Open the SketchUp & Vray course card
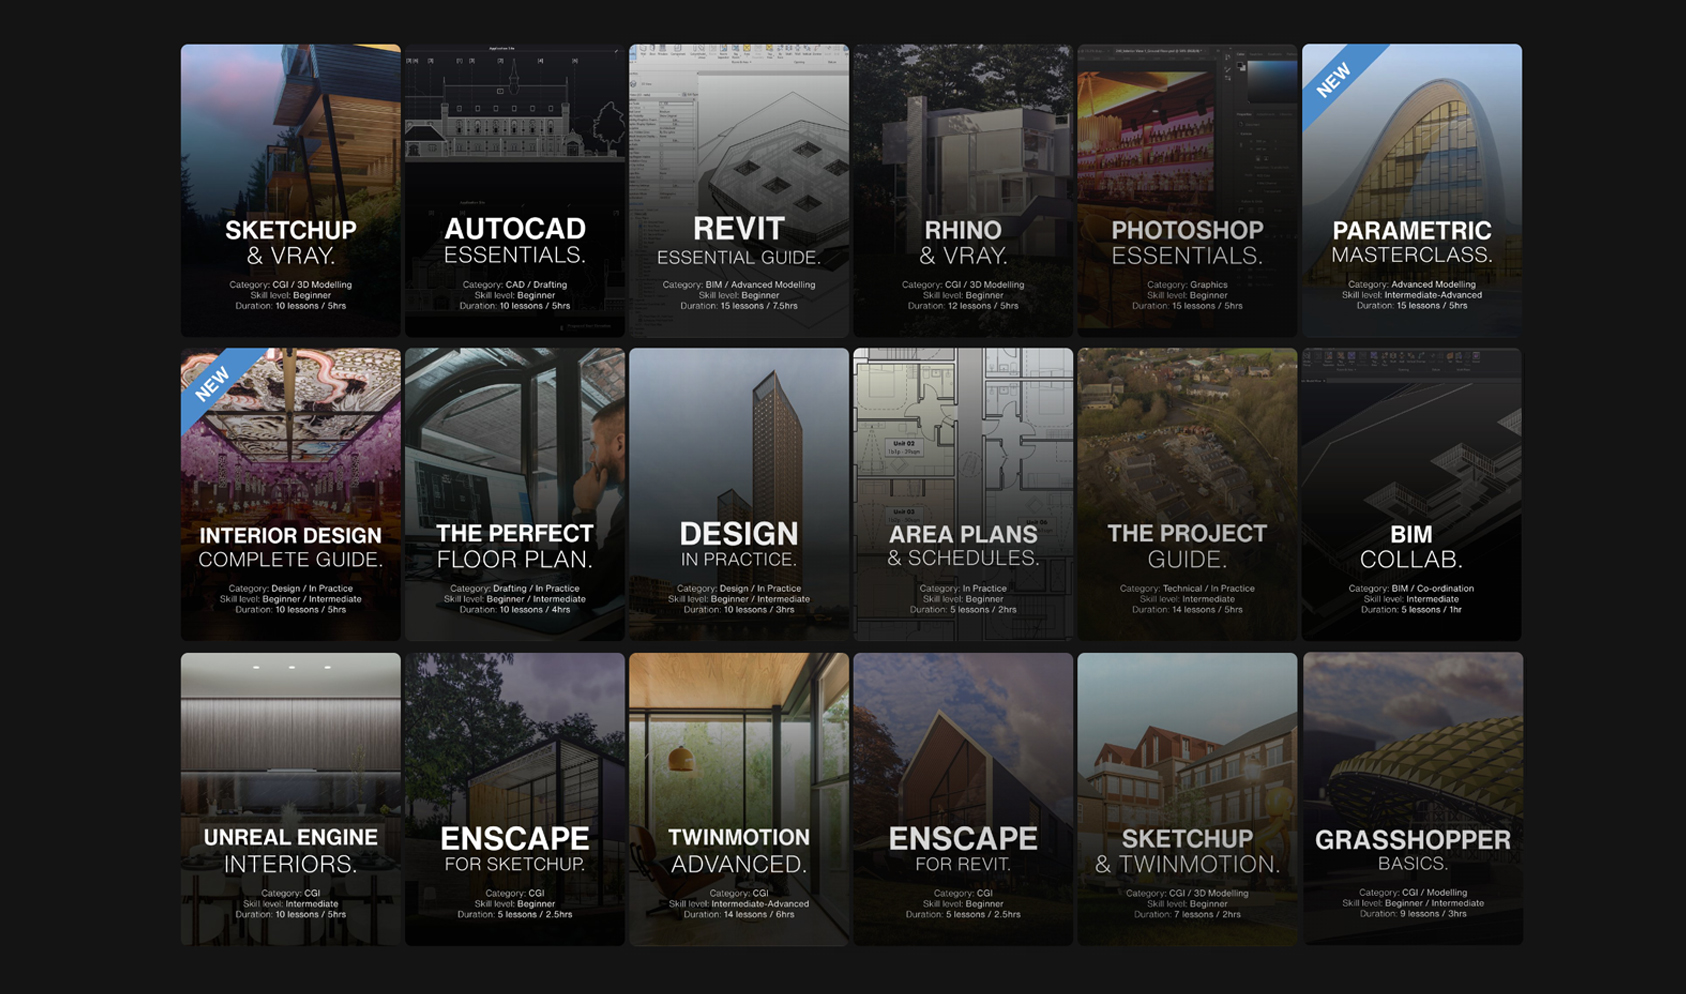Screen dimensions: 1686x994 pos(290,190)
